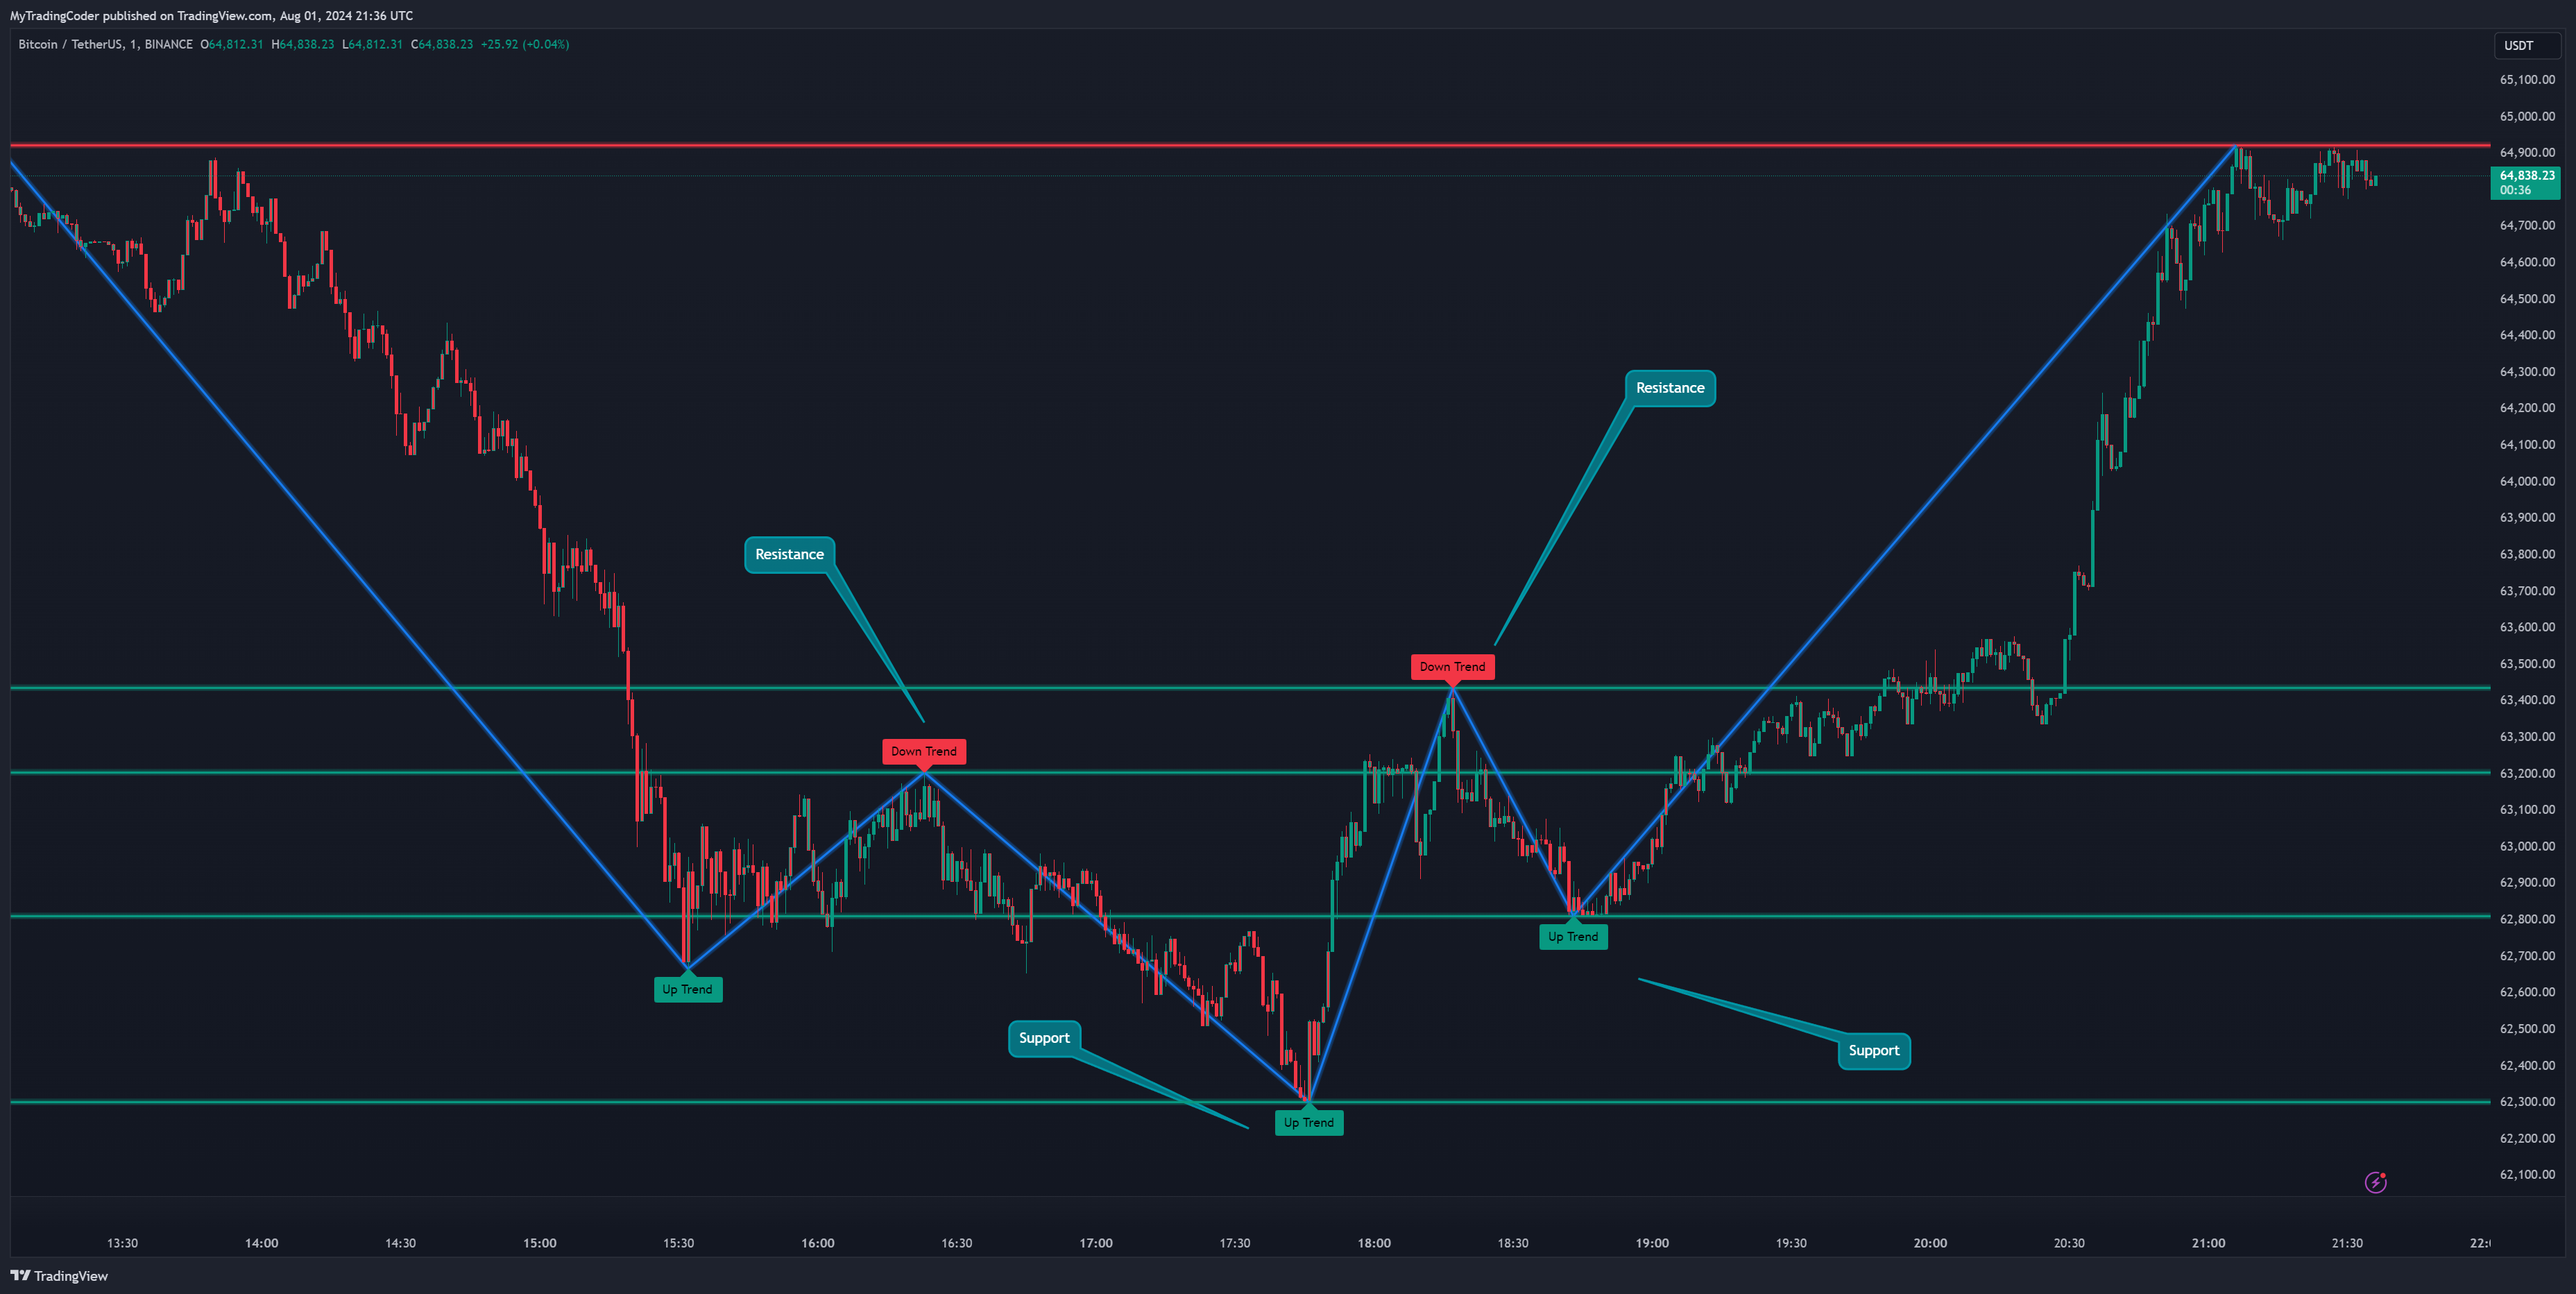Click the high price value H64,838.23
2576x1294 pixels.
pos(303,44)
